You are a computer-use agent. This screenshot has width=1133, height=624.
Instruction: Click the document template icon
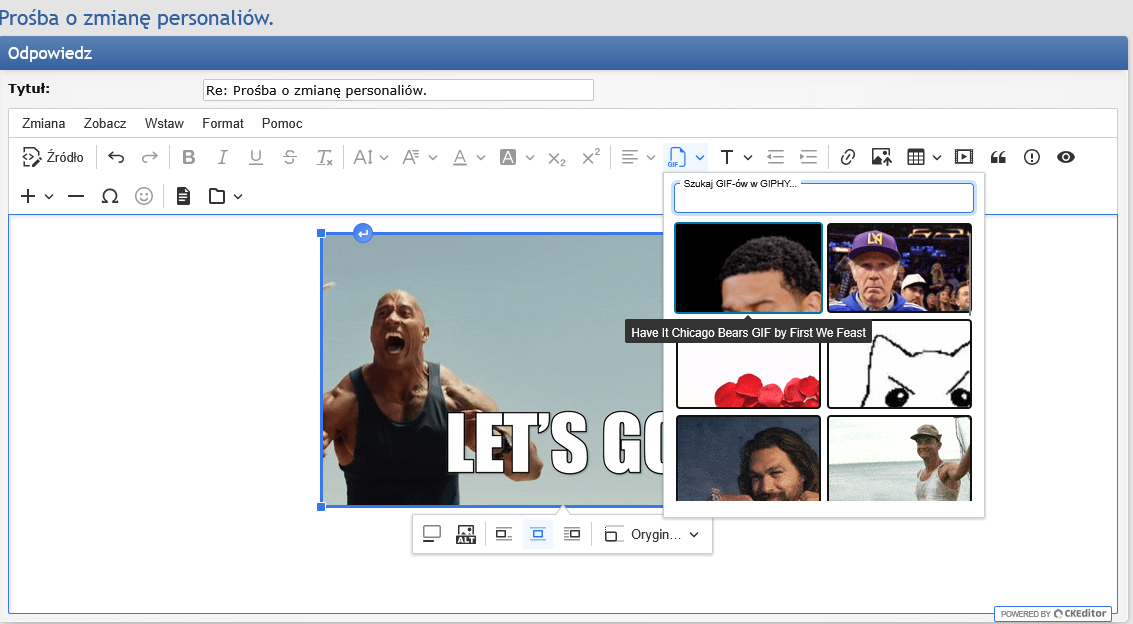(183, 196)
